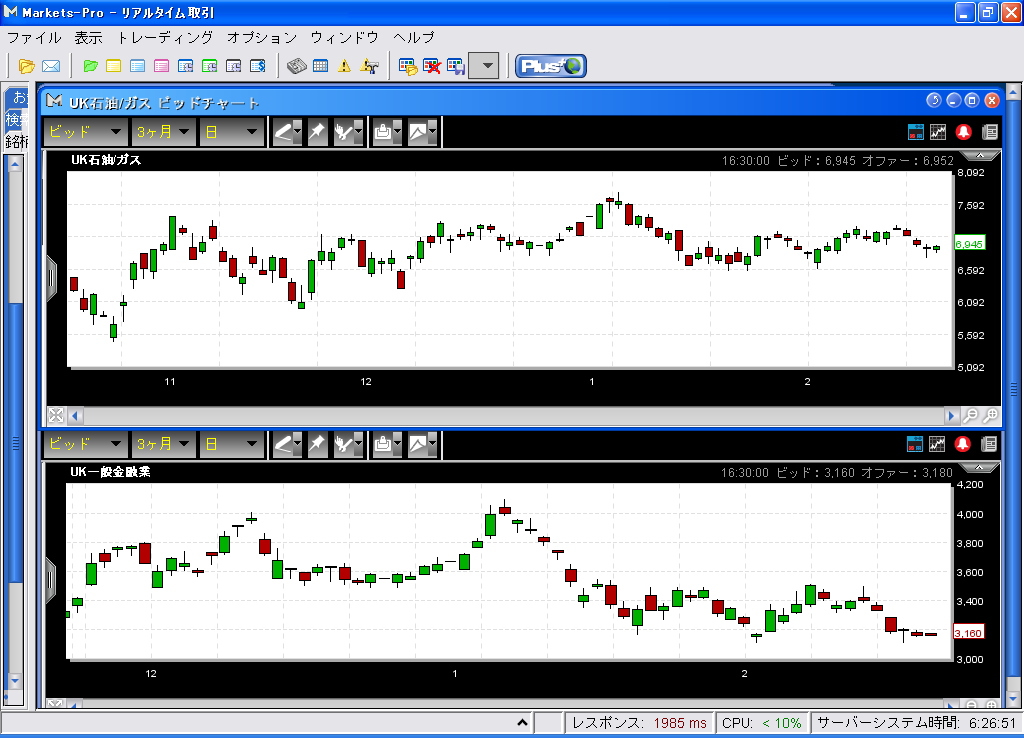
Task: Click the yellow list window icon
Action: [114, 66]
